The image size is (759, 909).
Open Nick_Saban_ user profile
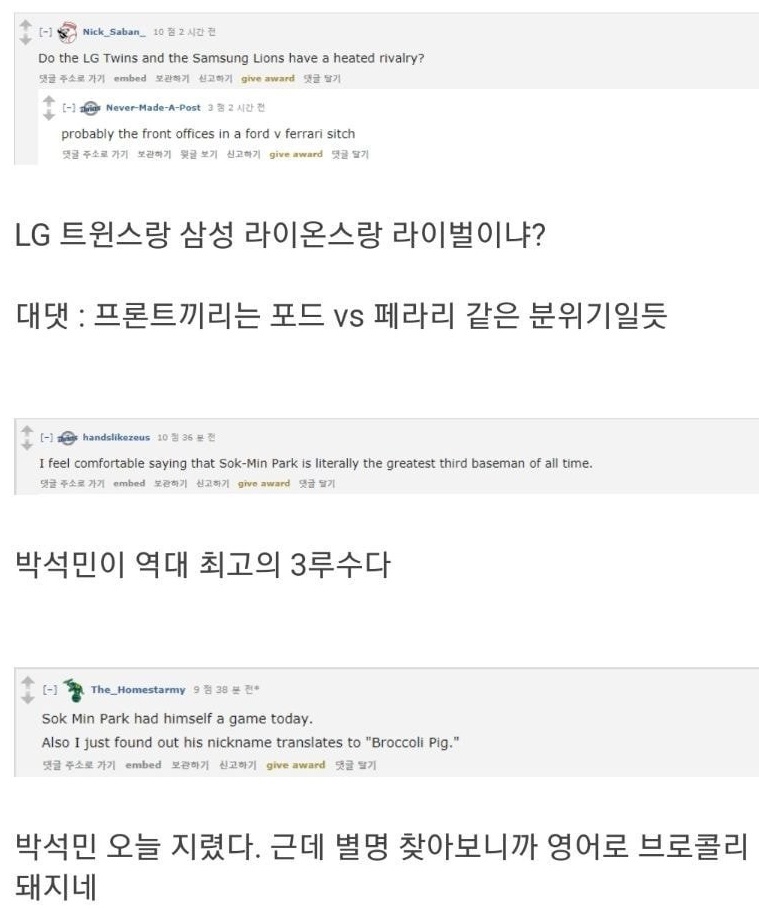[114, 32]
